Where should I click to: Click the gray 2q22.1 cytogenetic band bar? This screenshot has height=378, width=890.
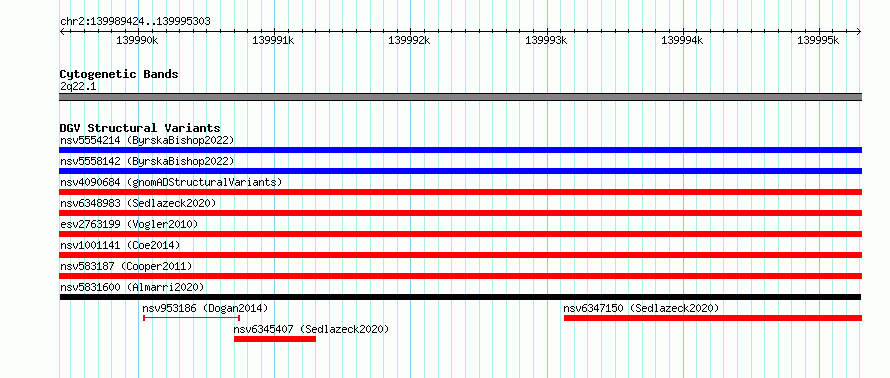(x=460, y=97)
